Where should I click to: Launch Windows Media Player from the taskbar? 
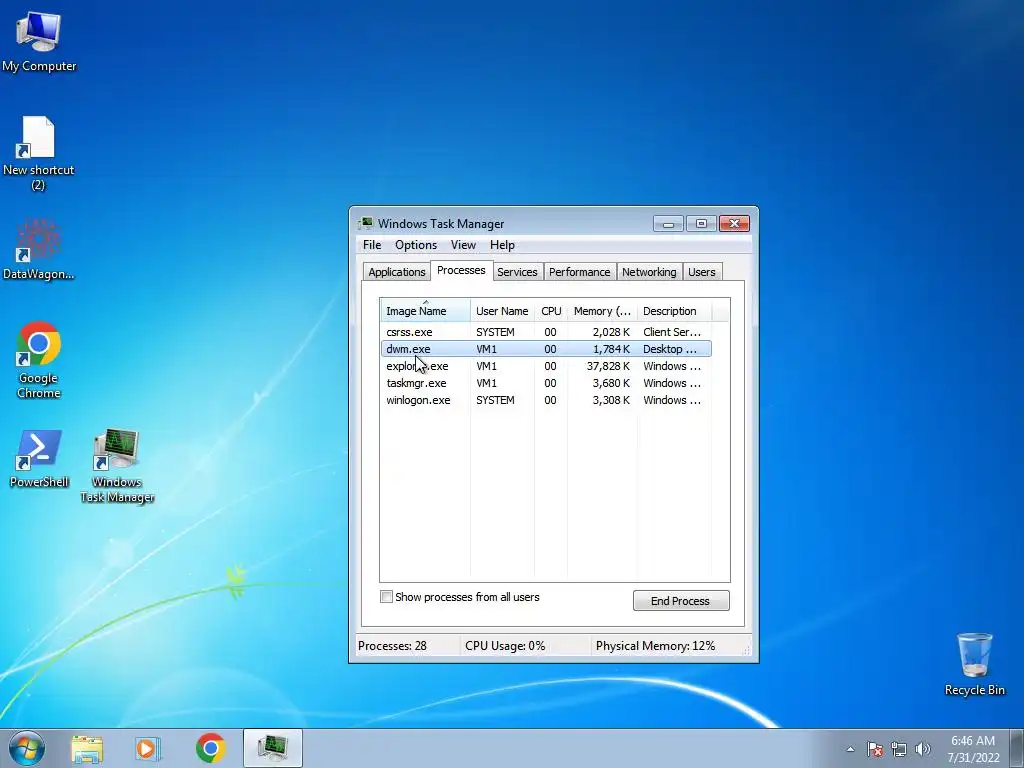coord(148,748)
